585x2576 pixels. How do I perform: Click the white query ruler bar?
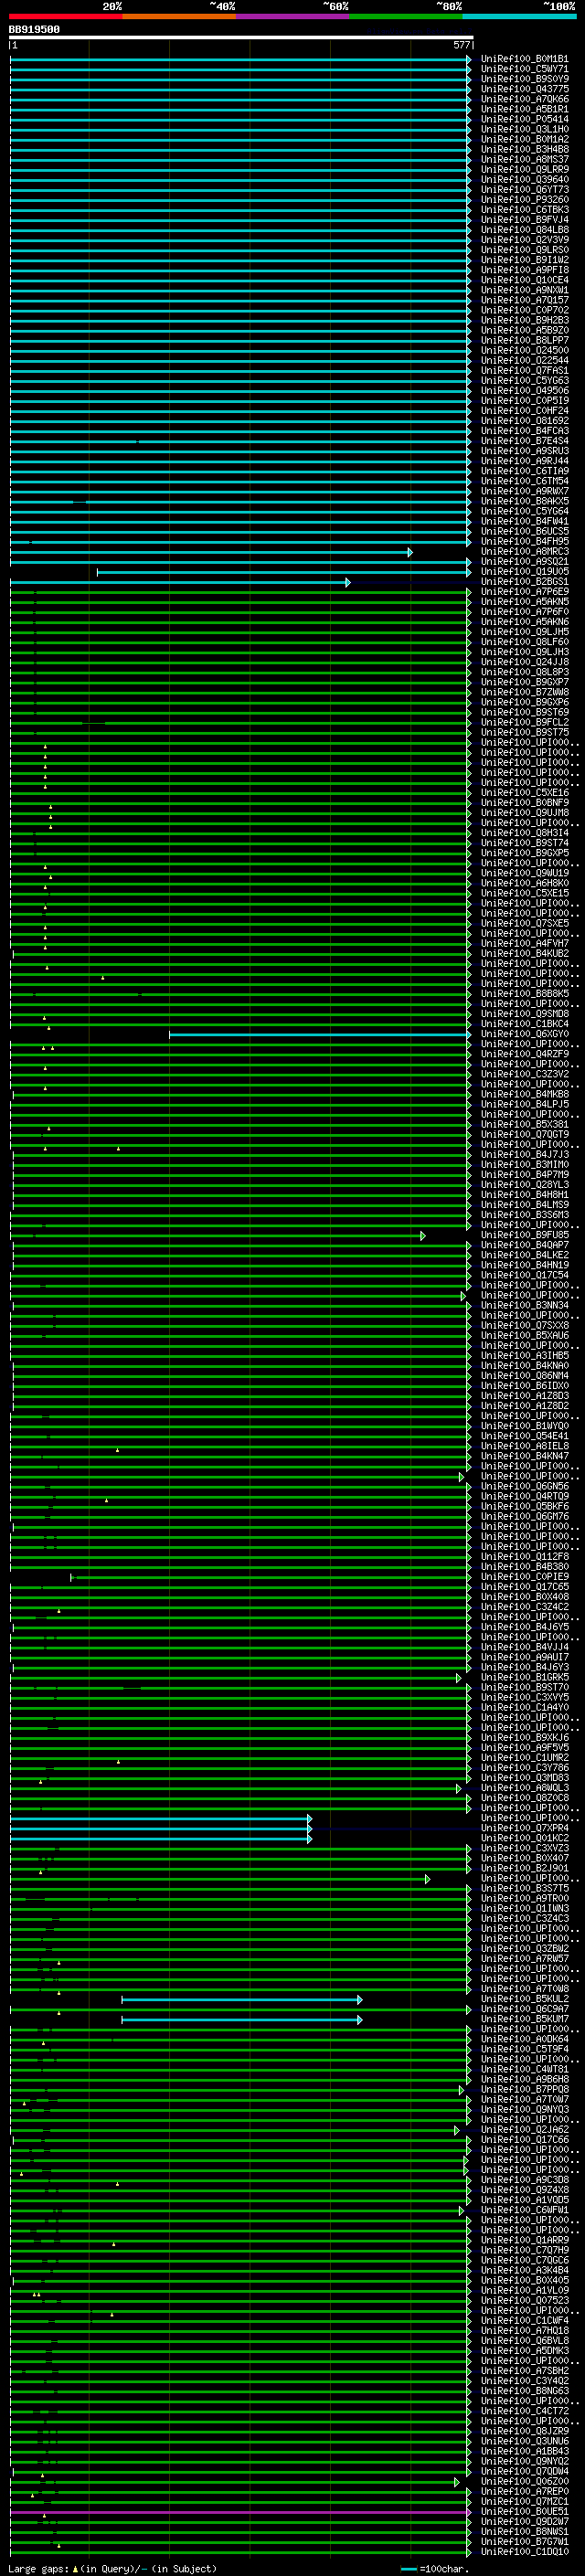(240, 37)
